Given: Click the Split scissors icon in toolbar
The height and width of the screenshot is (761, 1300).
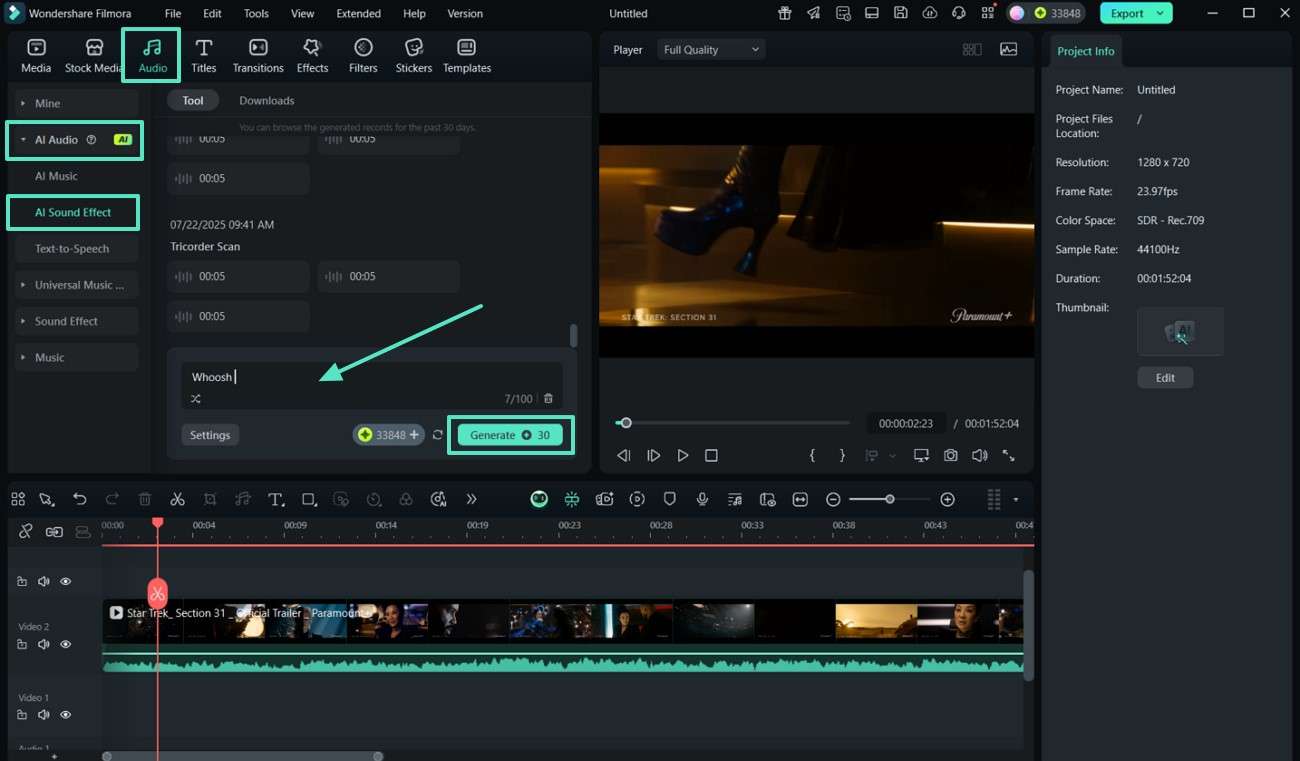Looking at the screenshot, I should [x=177, y=499].
